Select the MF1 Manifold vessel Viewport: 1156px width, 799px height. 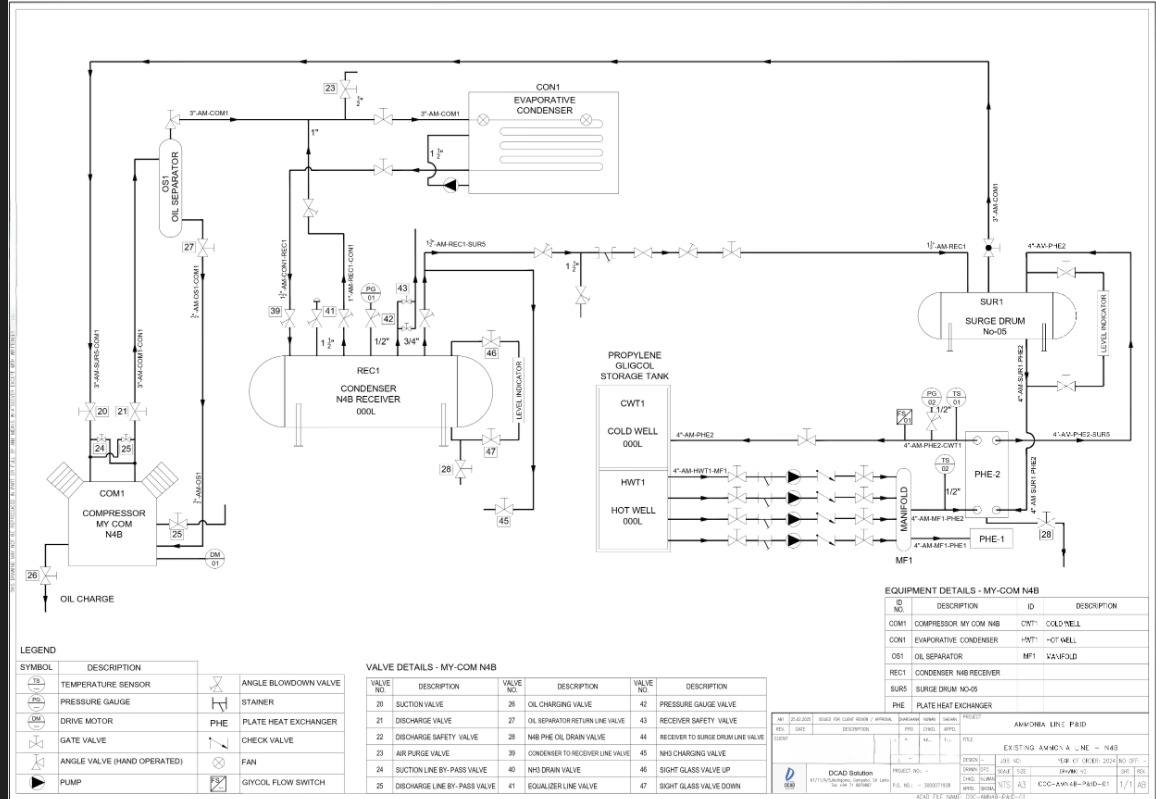click(x=905, y=510)
